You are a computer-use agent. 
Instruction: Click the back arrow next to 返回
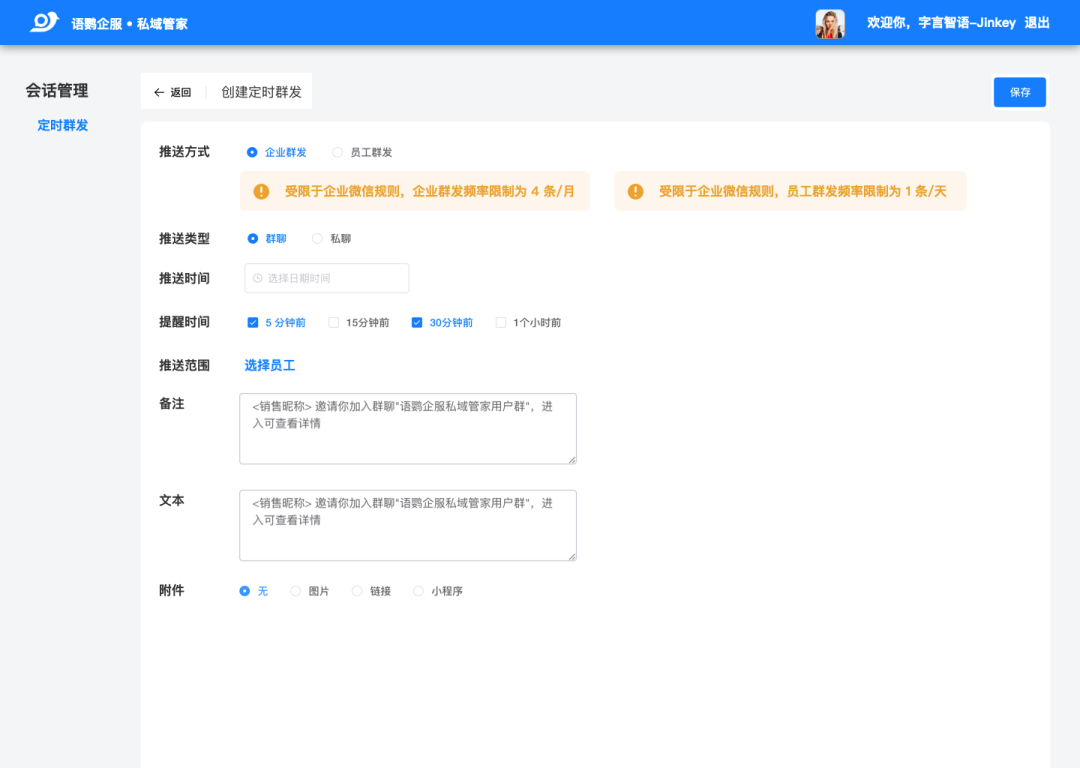(x=159, y=91)
